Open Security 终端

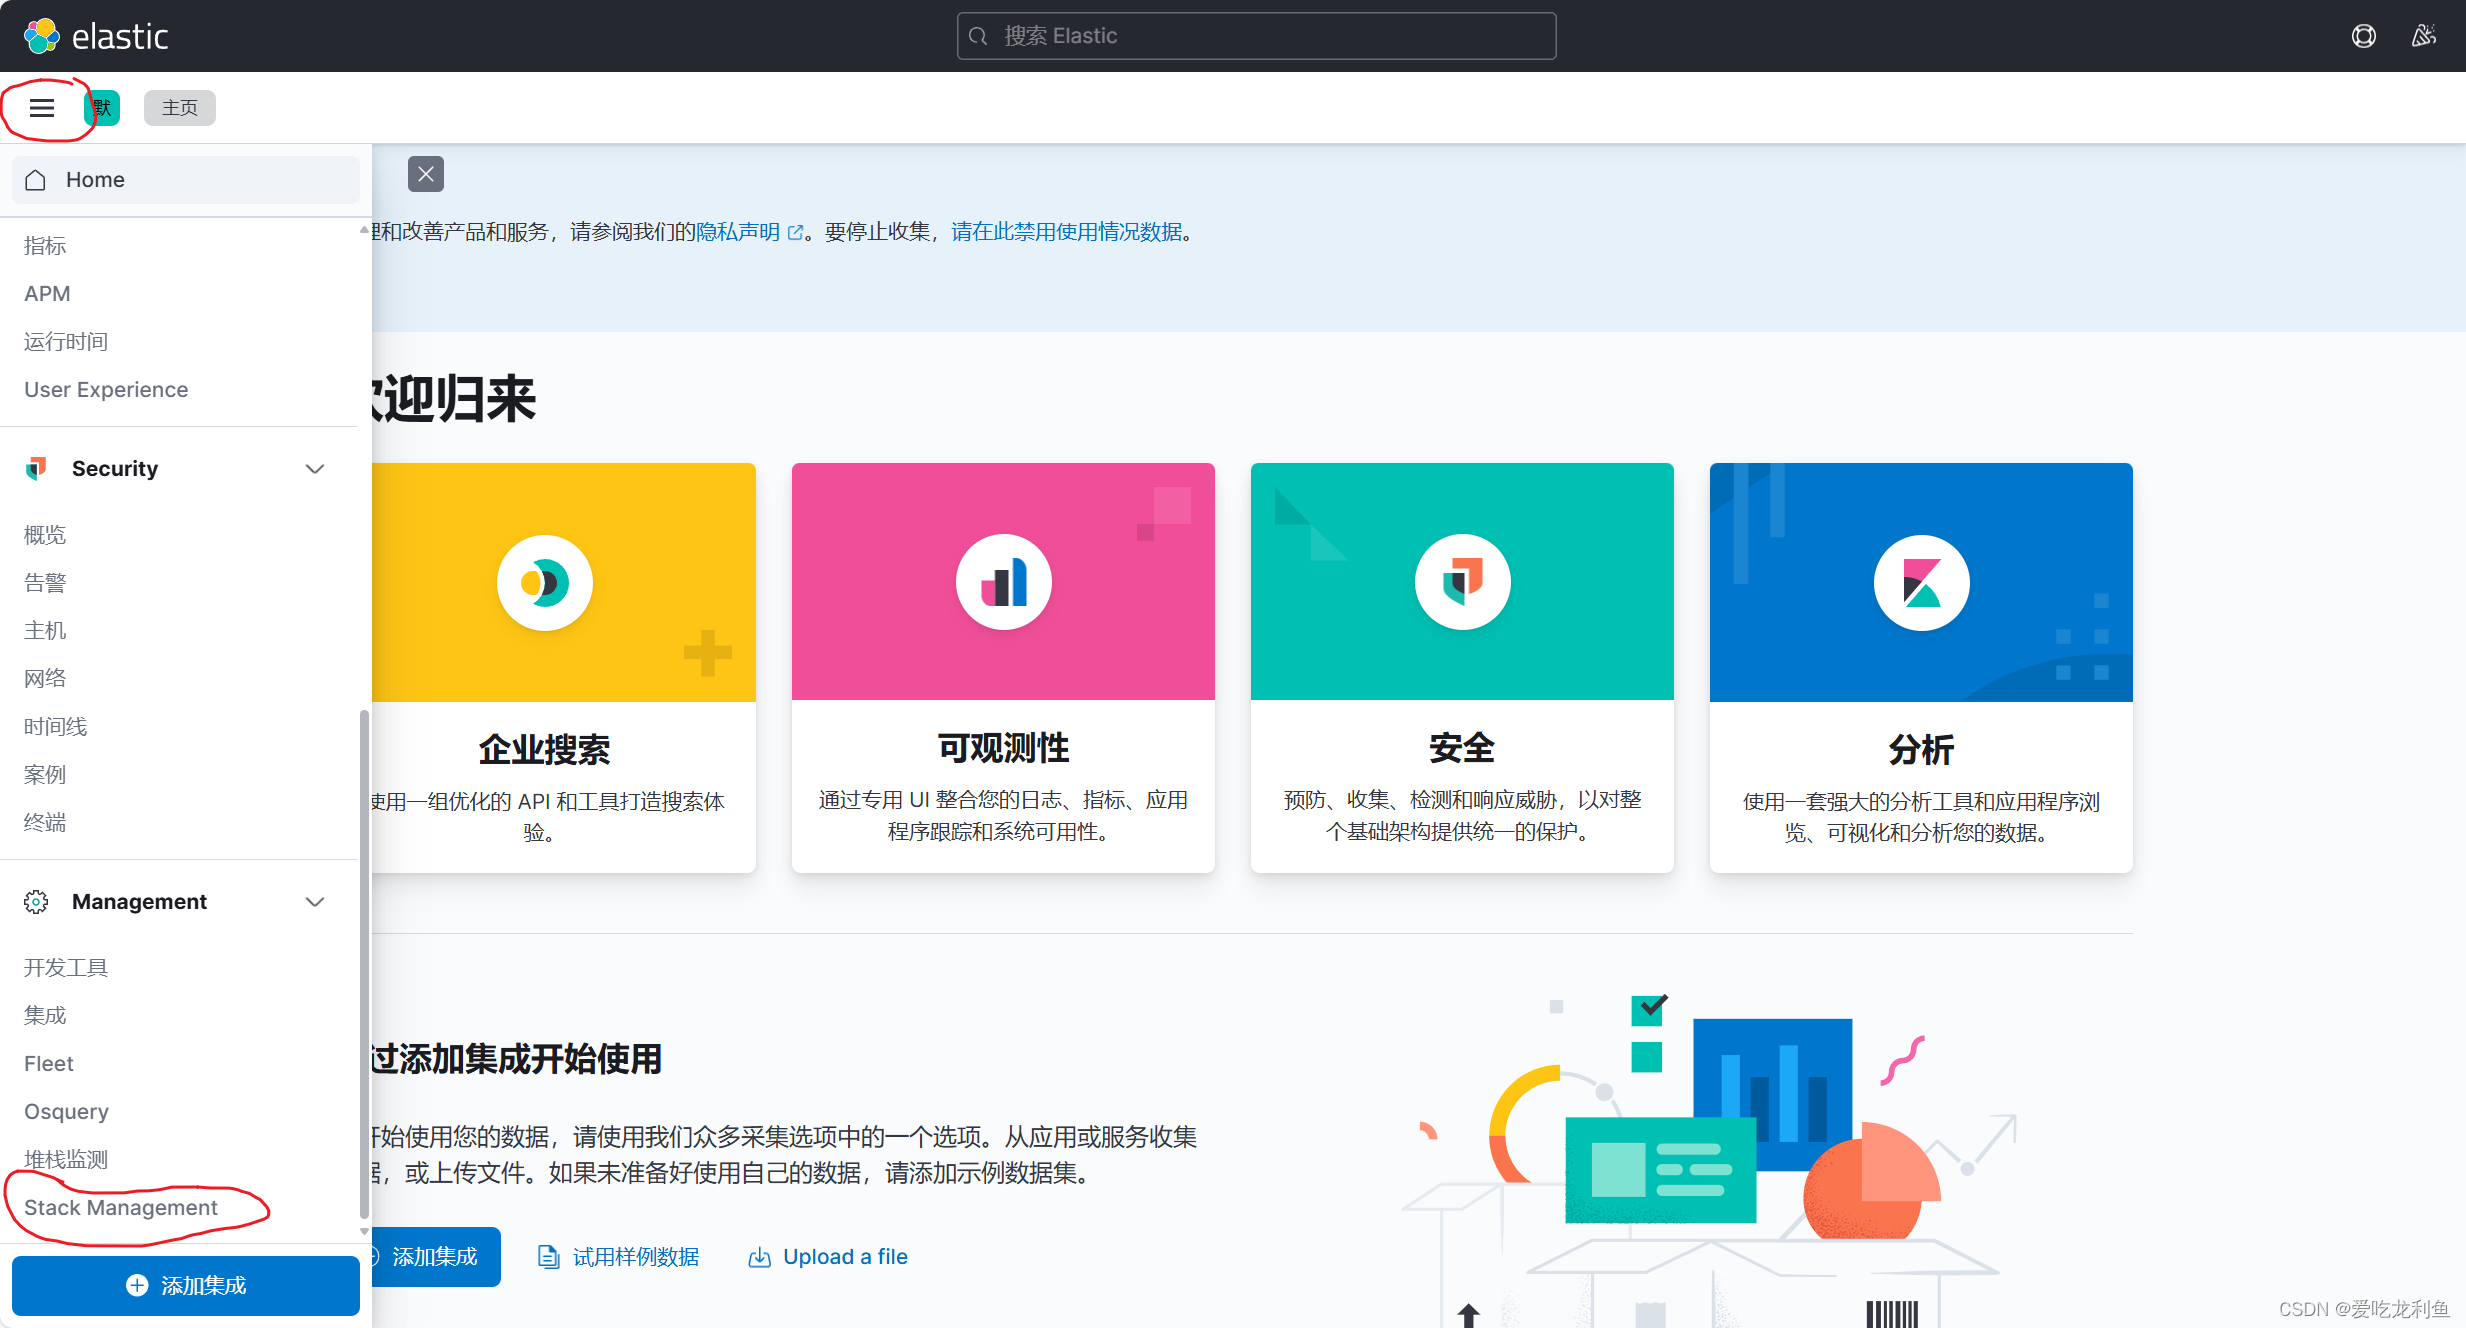[x=45, y=823]
